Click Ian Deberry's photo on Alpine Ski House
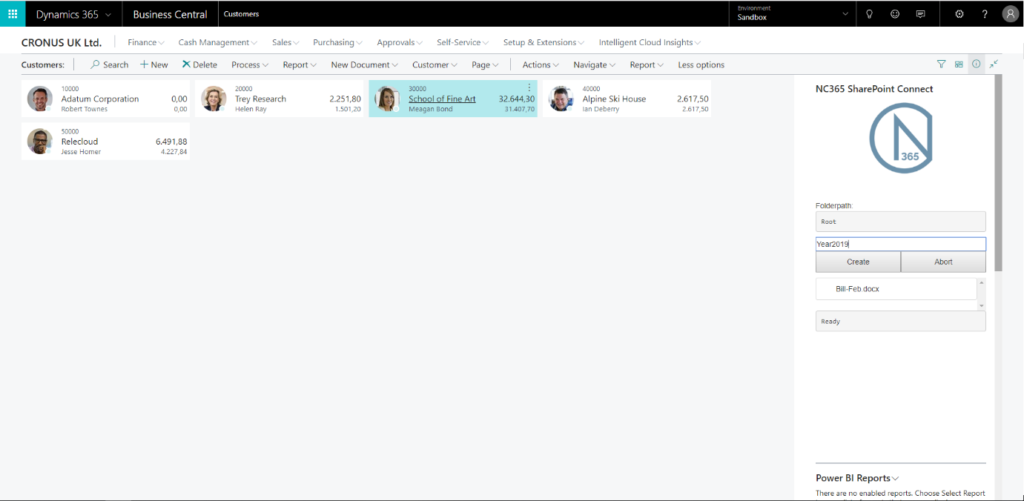This screenshot has height=501, width=1024. [561, 99]
